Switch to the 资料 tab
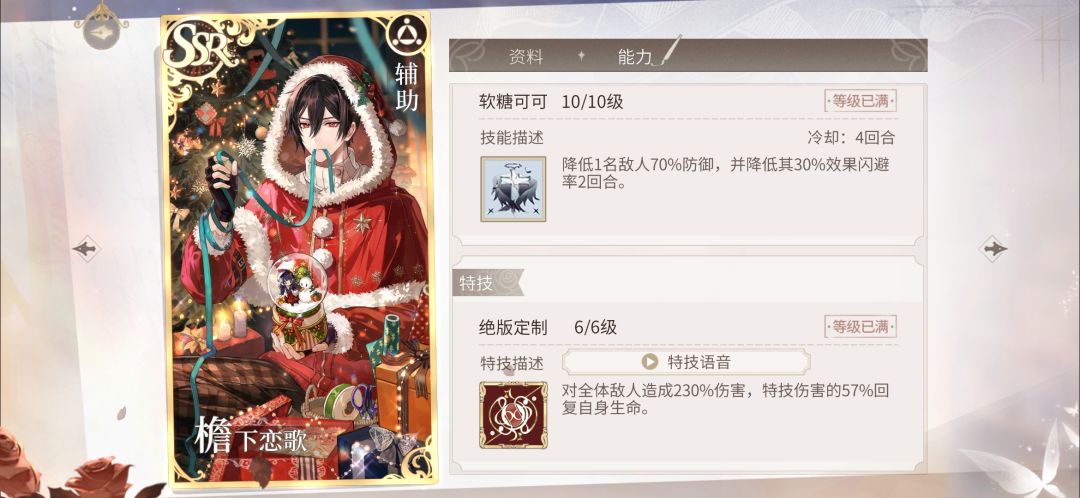The height and width of the screenshot is (498, 1080). [x=526, y=57]
